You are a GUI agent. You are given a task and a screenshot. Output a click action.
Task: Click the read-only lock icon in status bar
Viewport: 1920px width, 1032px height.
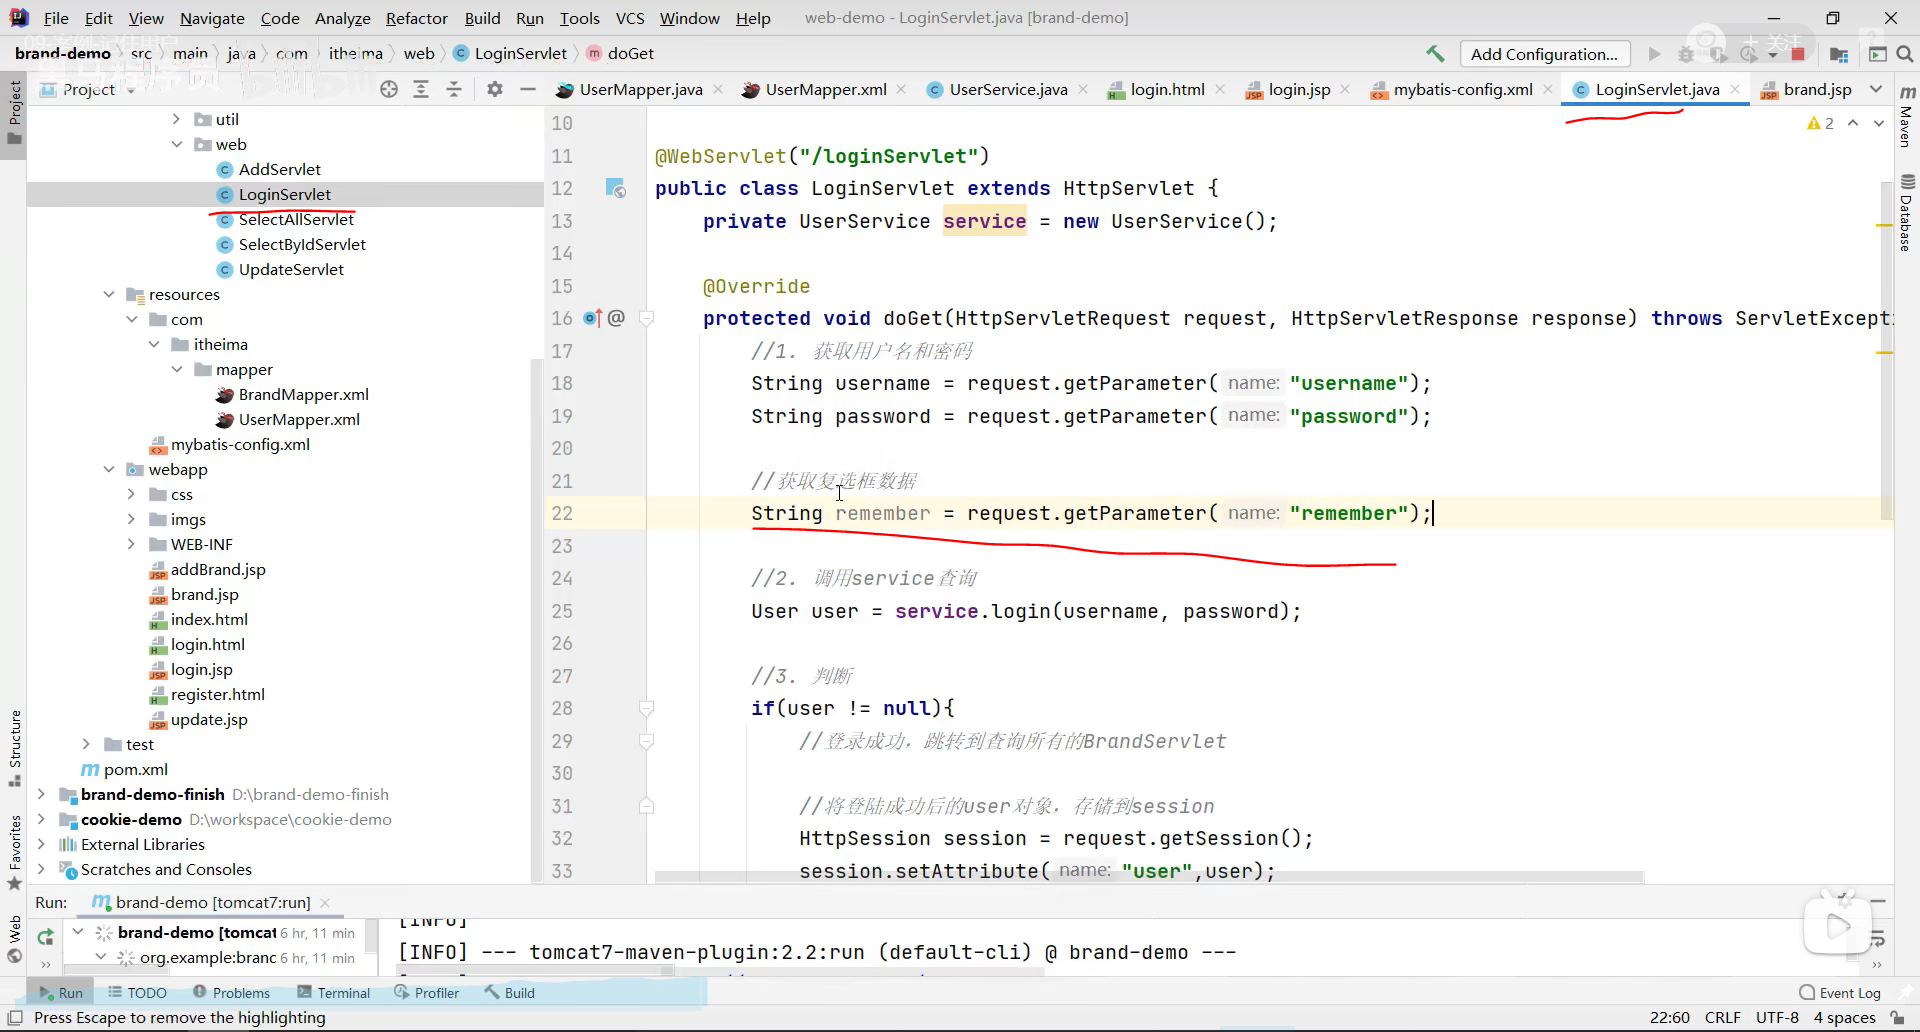click(x=1898, y=1017)
